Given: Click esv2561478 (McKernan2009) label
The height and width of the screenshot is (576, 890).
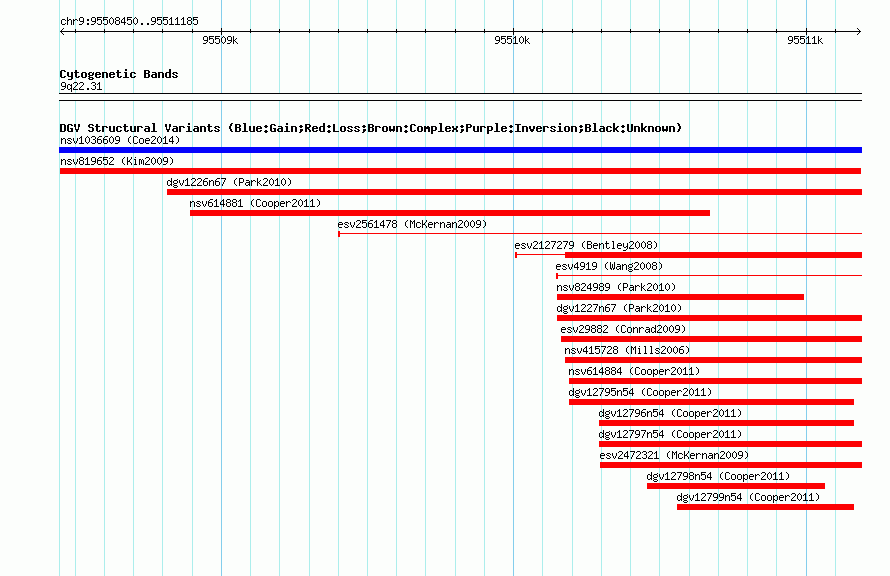Looking at the screenshot, I should [412, 224].
